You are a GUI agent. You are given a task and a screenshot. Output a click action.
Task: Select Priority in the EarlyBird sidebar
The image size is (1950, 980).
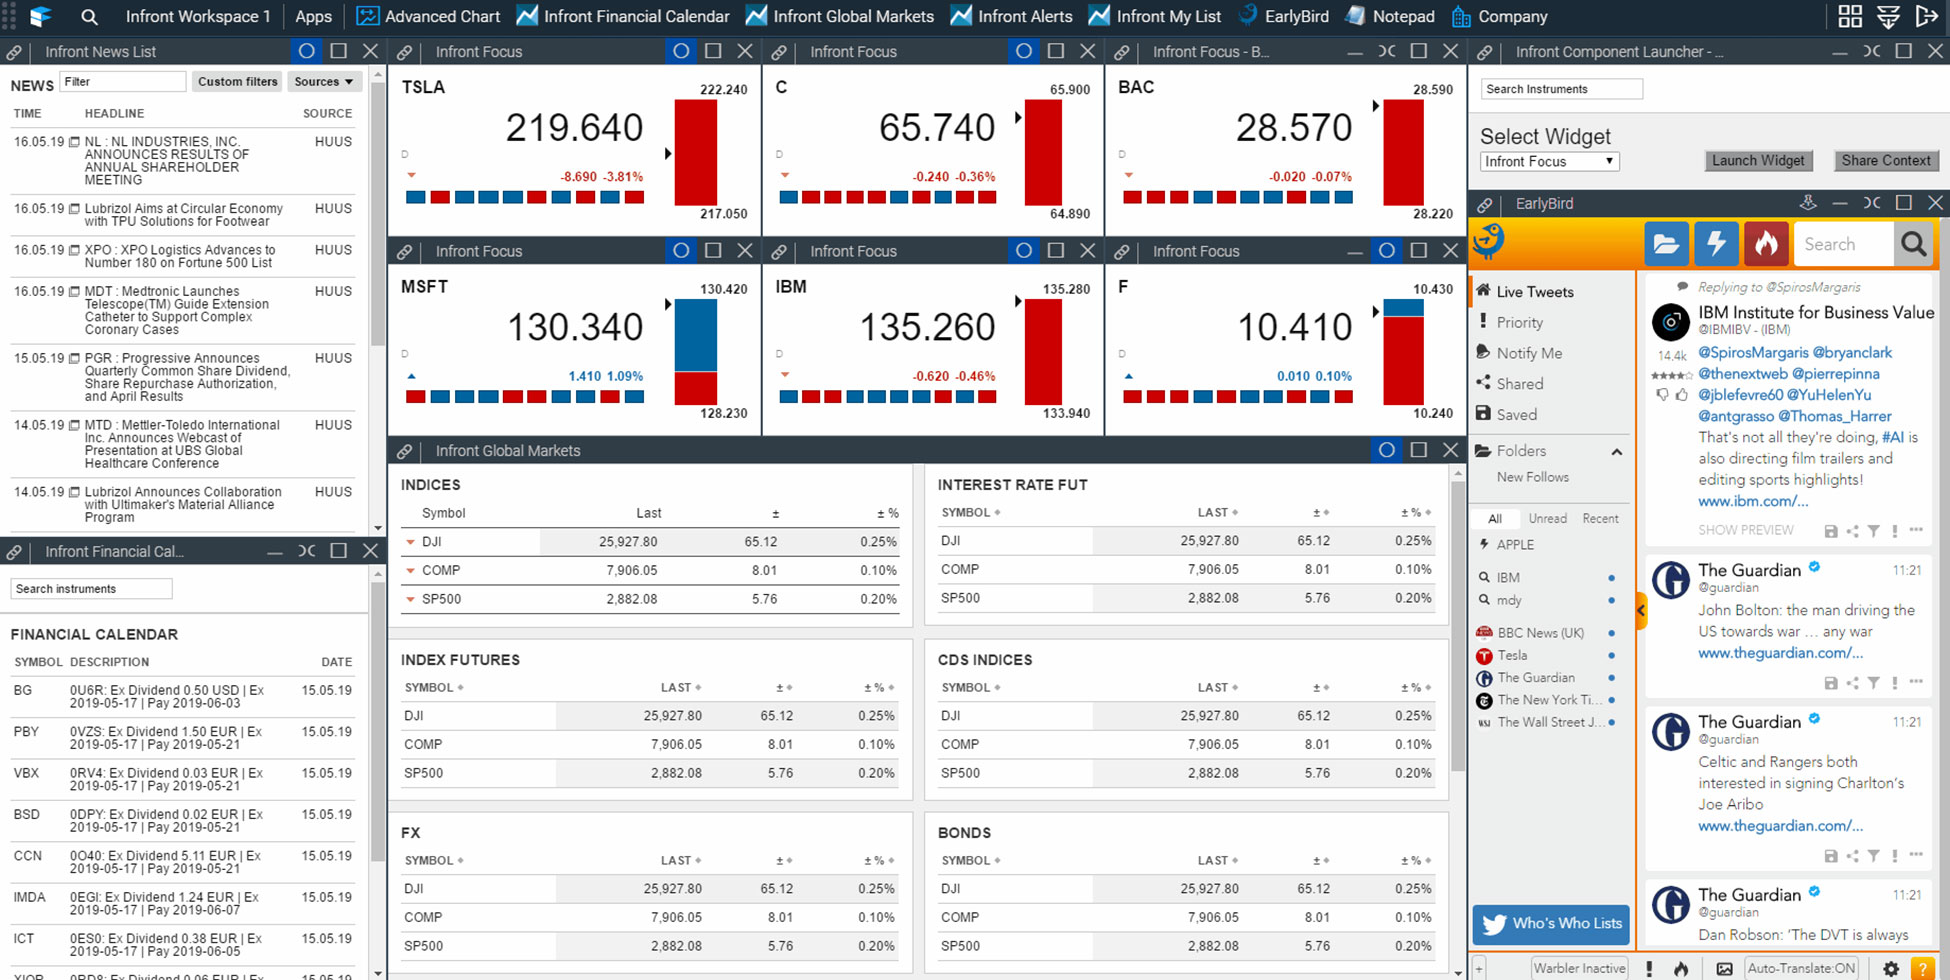(x=1522, y=322)
